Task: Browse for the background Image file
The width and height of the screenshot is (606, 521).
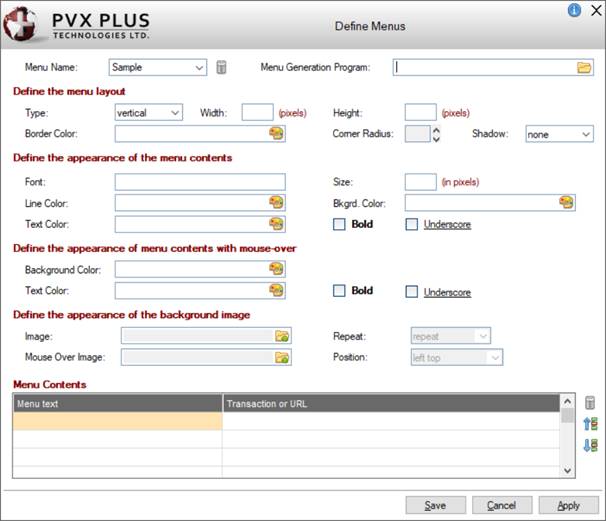Action: 282,337
